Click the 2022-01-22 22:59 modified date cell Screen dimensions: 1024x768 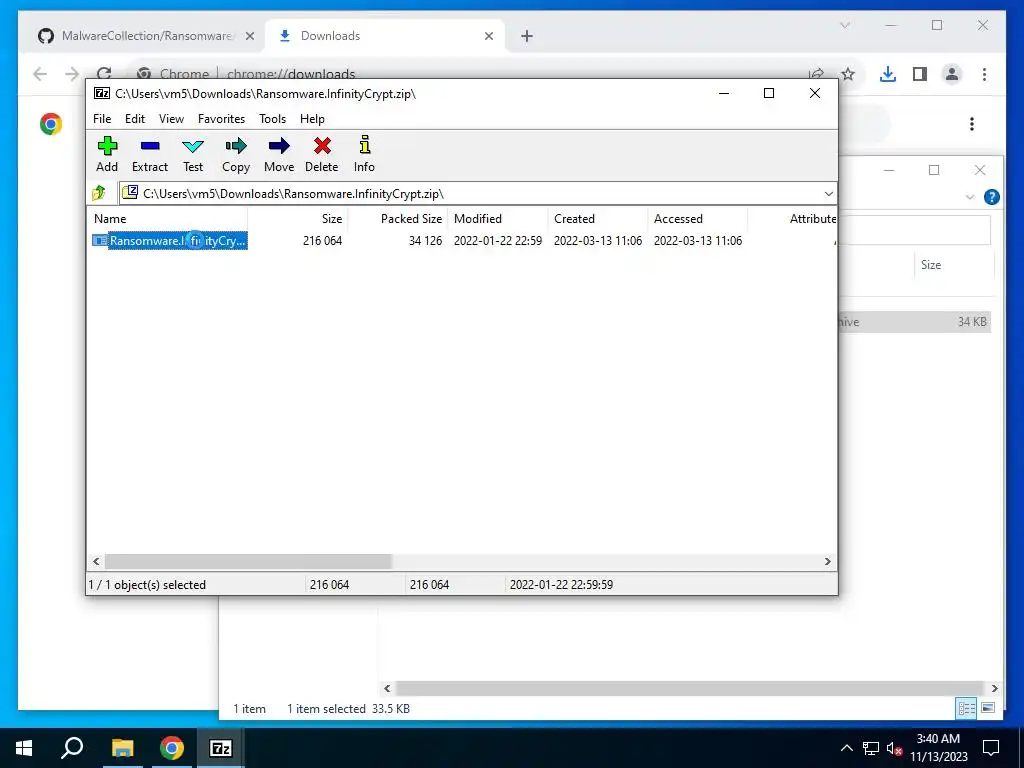[x=498, y=240]
